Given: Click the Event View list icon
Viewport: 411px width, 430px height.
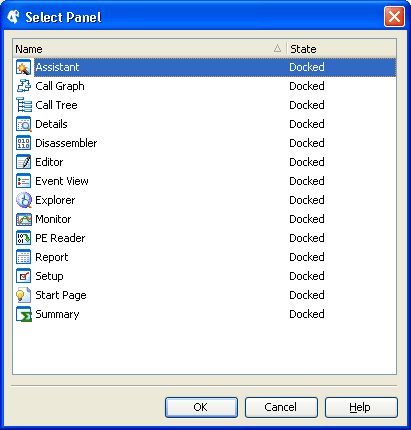Looking at the screenshot, I should tap(24, 181).
